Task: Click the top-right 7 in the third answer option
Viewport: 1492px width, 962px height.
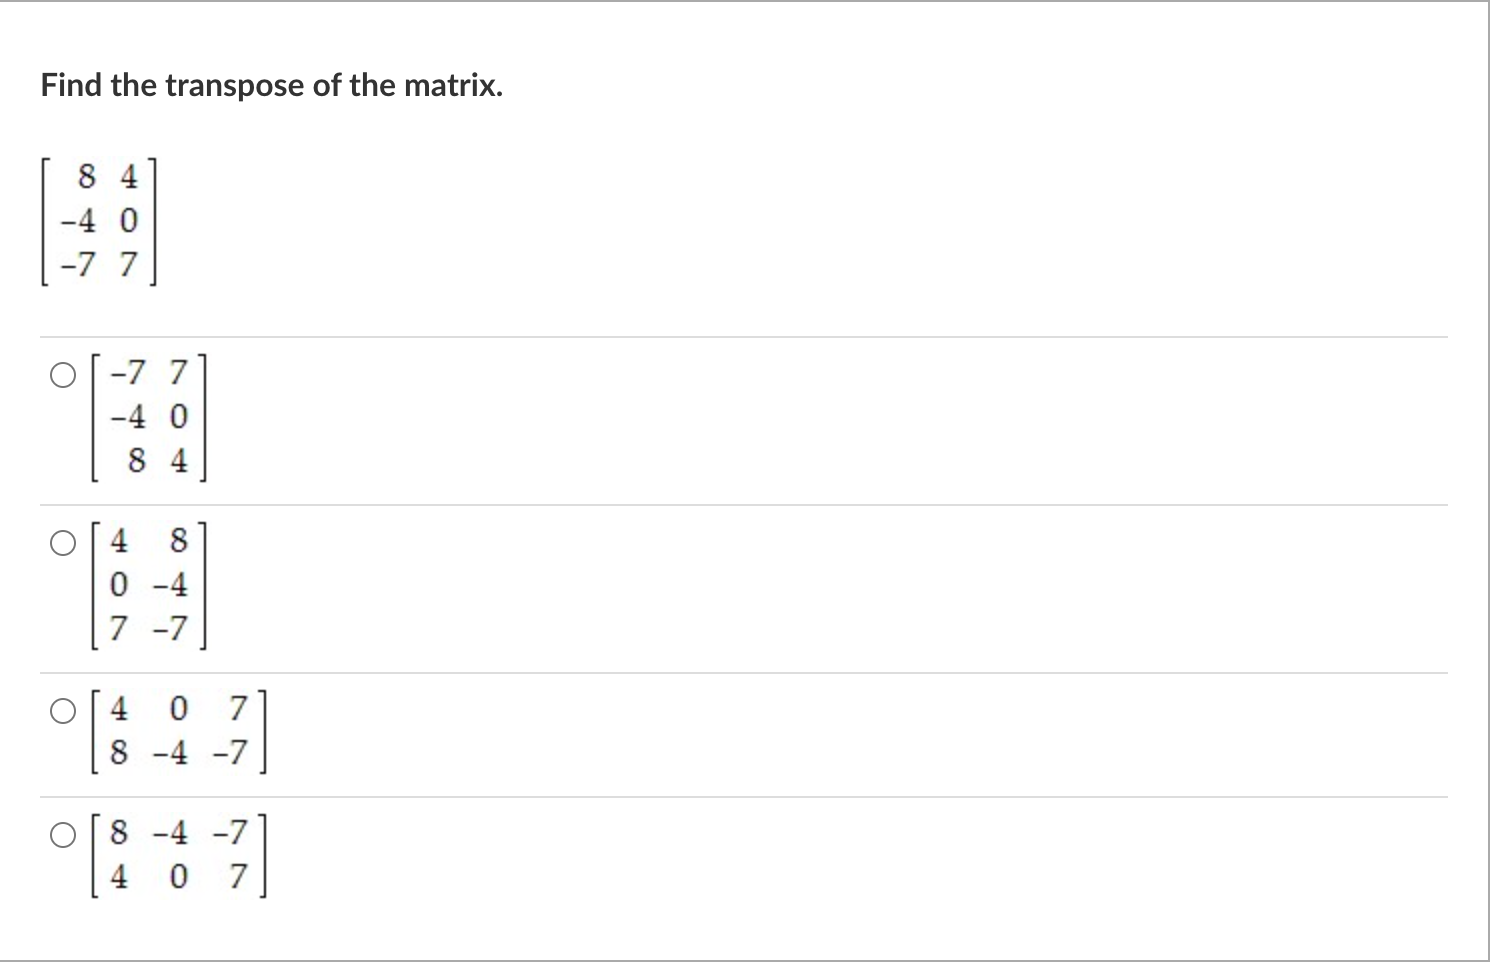Action: pyautogui.click(x=237, y=709)
